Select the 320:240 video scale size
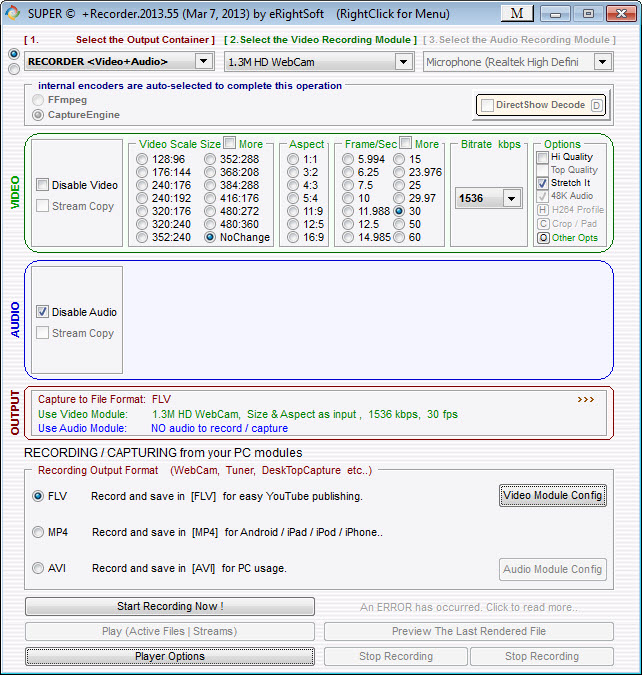The height and width of the screenshot is (675, 642). tap(142, 224)
